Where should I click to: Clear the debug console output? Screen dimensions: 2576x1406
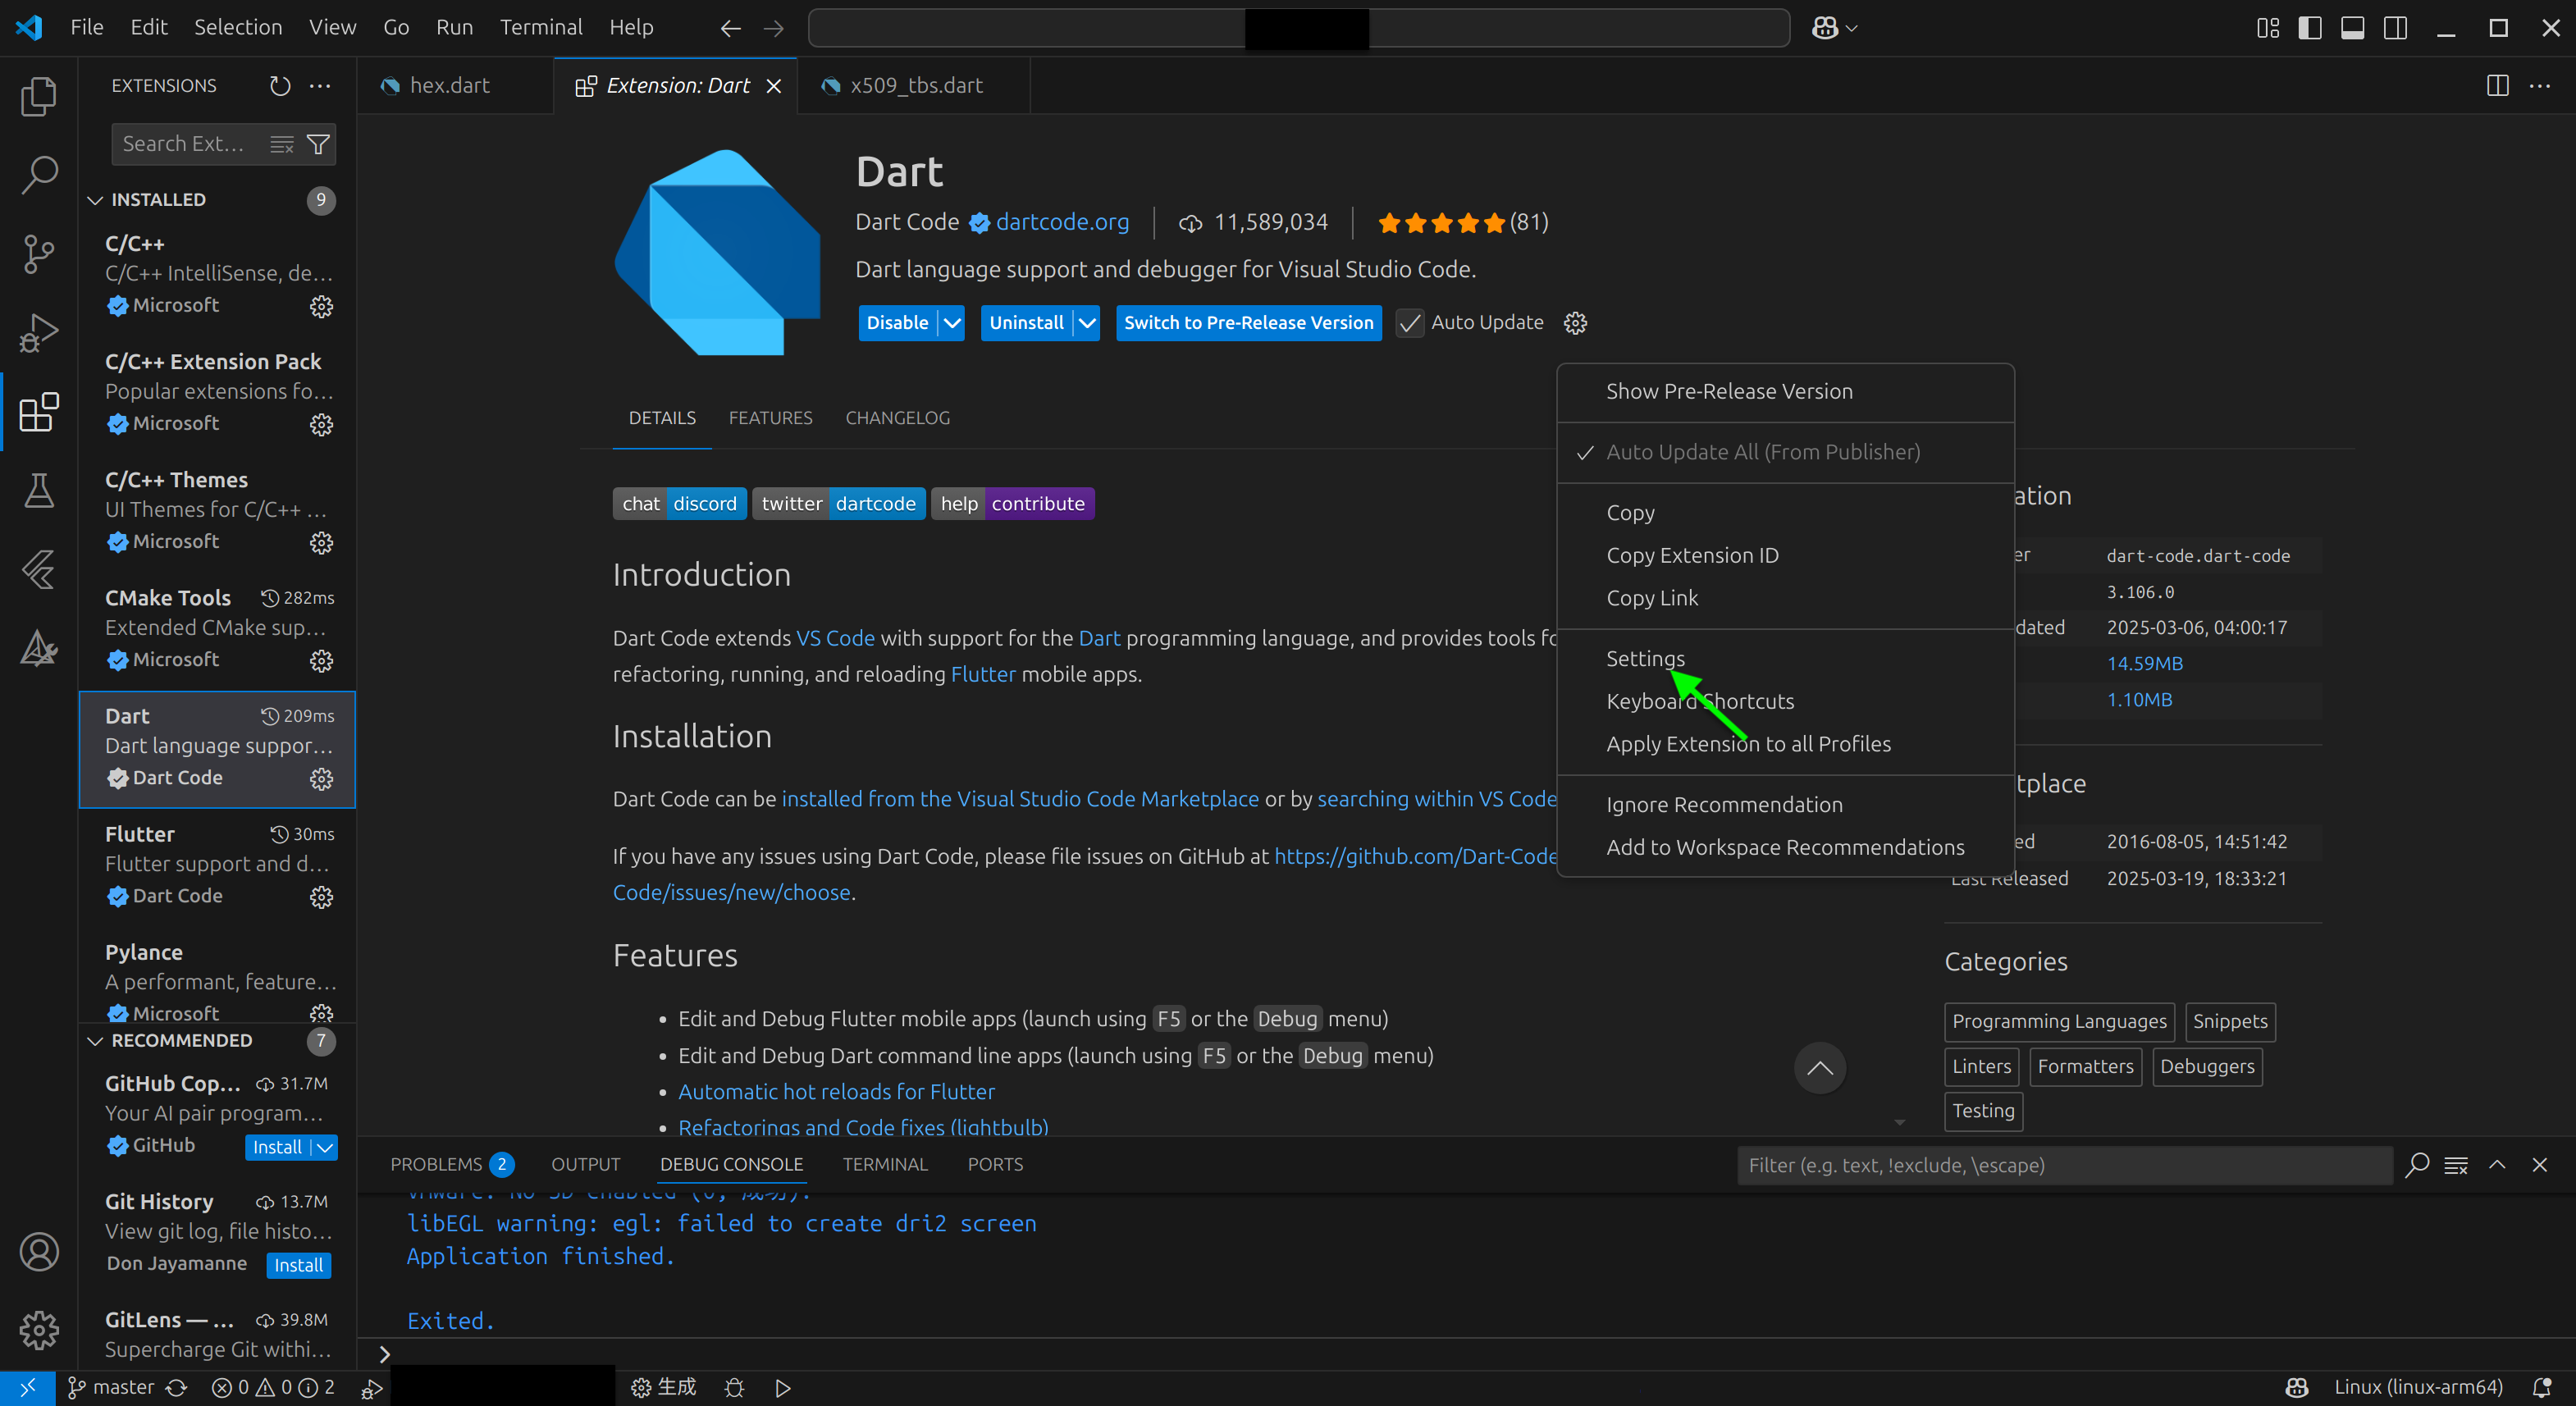pyautogui.click(x=2456, y=1165)
